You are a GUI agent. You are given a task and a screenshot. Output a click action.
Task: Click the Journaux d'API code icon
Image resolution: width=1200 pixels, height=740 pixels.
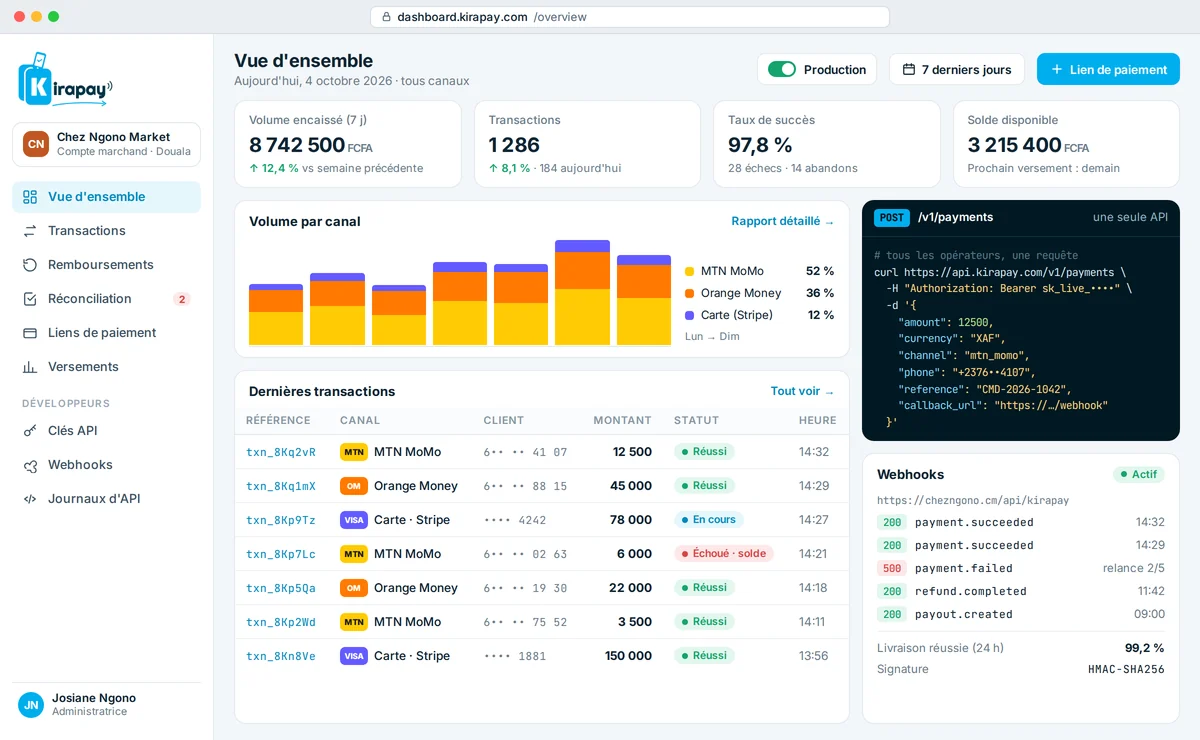(30, 499)
